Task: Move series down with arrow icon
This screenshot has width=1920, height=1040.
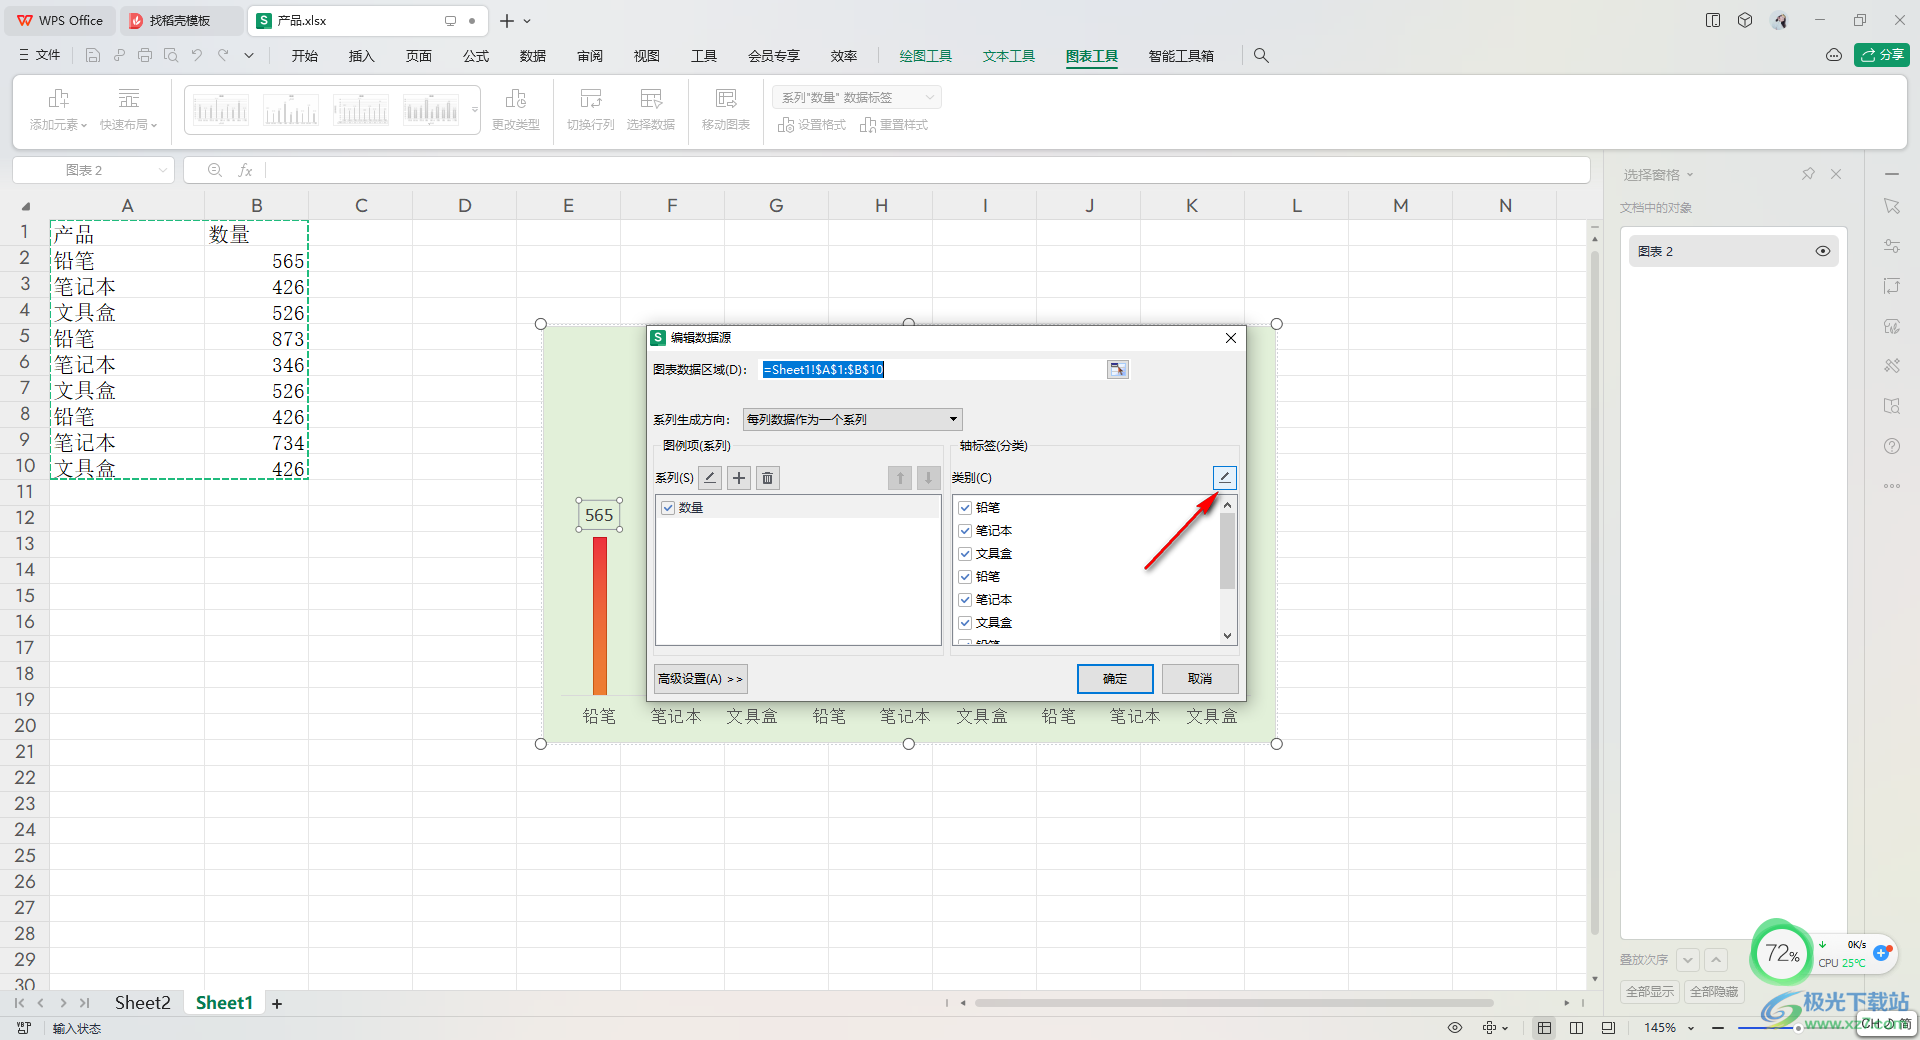Action: (928, 478)
